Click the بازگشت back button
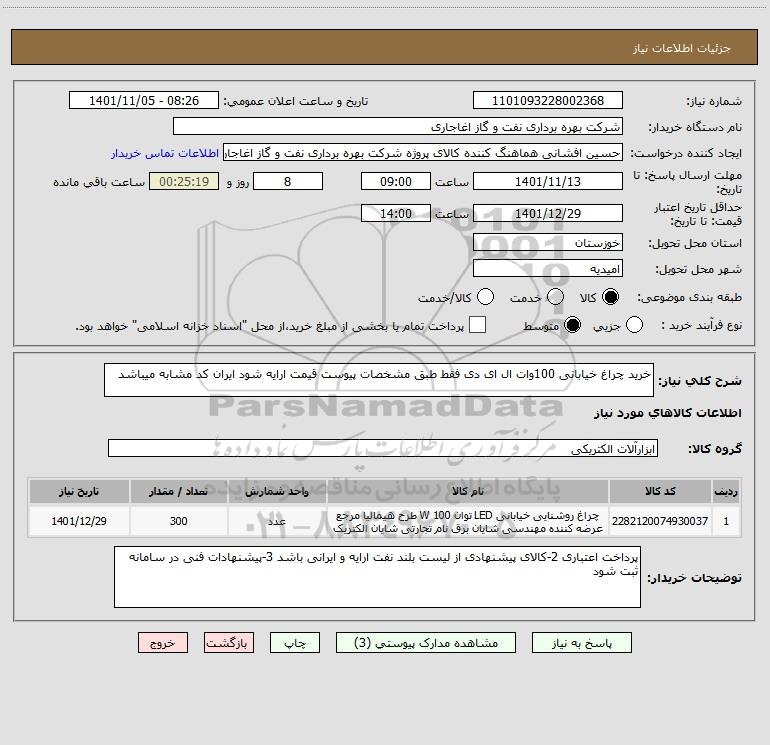The height and width of the screenshot is (745, 770). 229,643
